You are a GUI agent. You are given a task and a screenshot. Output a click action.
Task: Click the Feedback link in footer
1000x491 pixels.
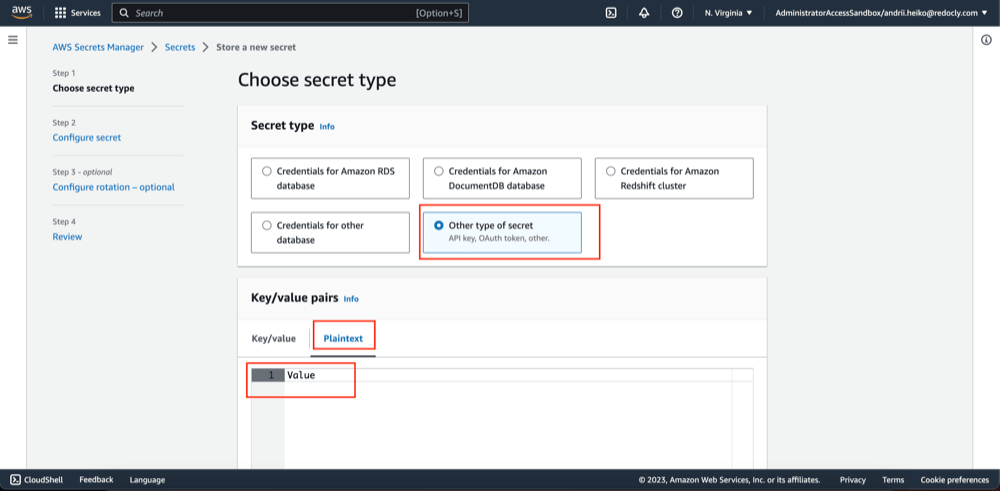tap(96, 480)
